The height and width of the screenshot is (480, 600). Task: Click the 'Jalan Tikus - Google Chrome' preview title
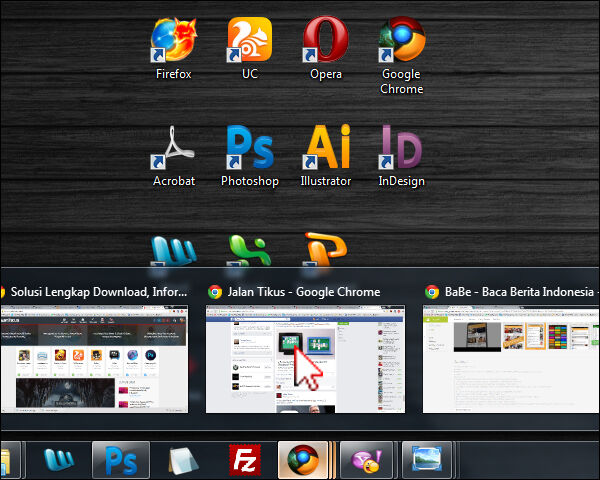click(x=304, y=292)
